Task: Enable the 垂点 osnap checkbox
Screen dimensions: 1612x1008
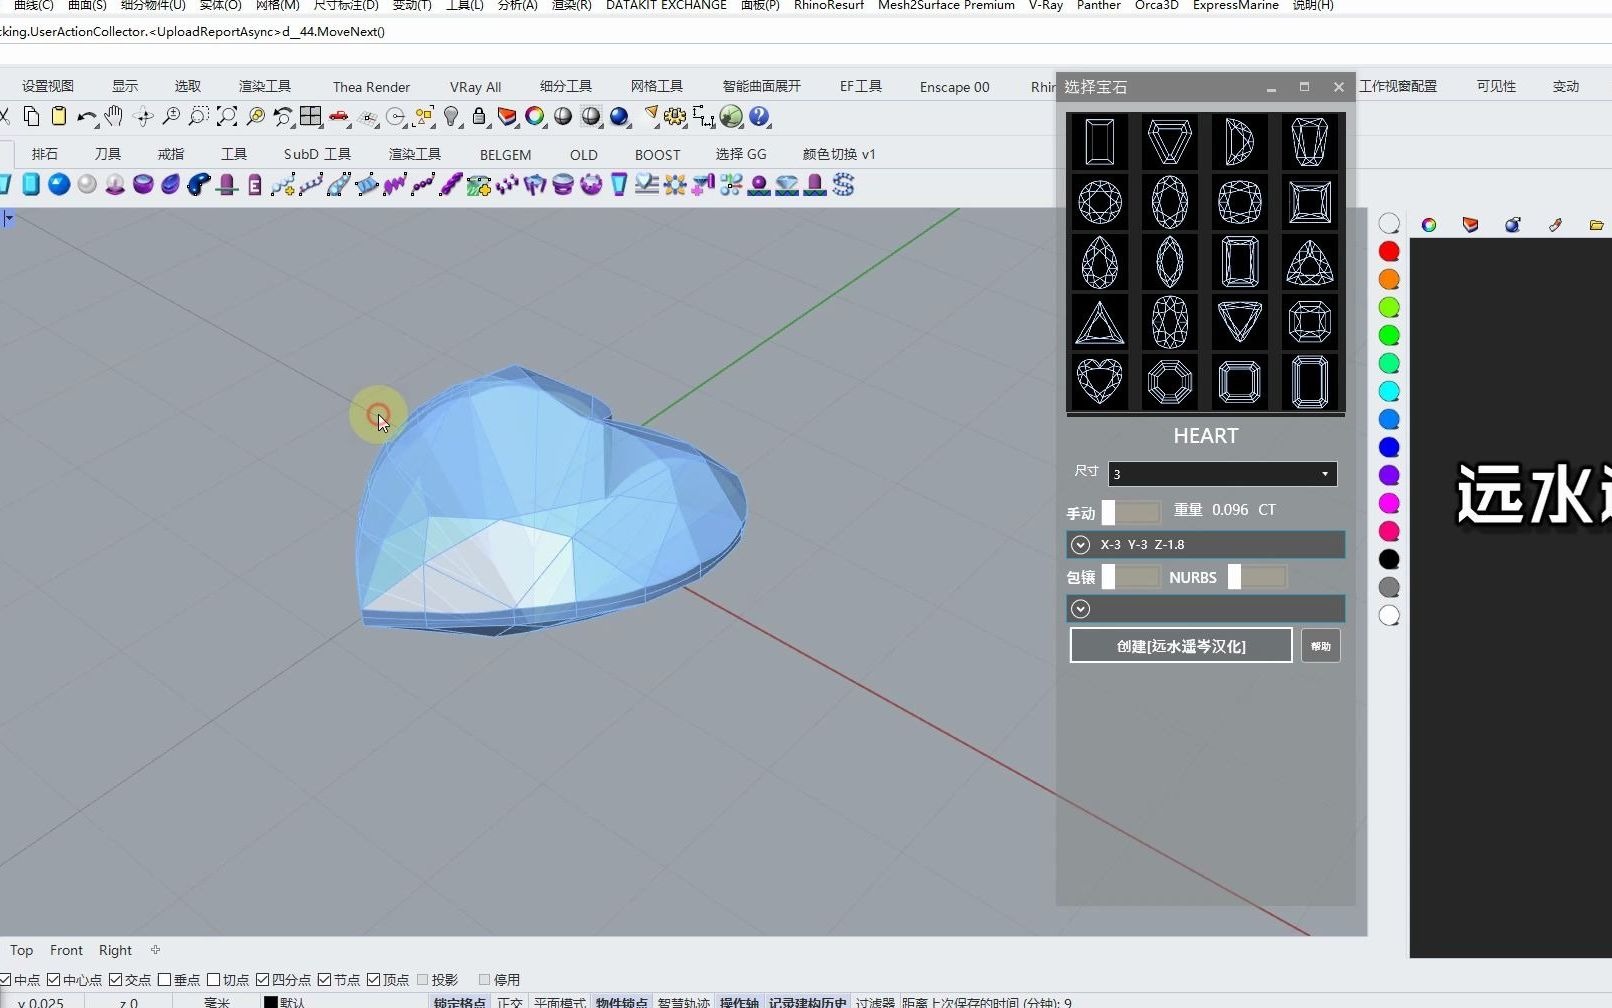Action: (165, 980)
